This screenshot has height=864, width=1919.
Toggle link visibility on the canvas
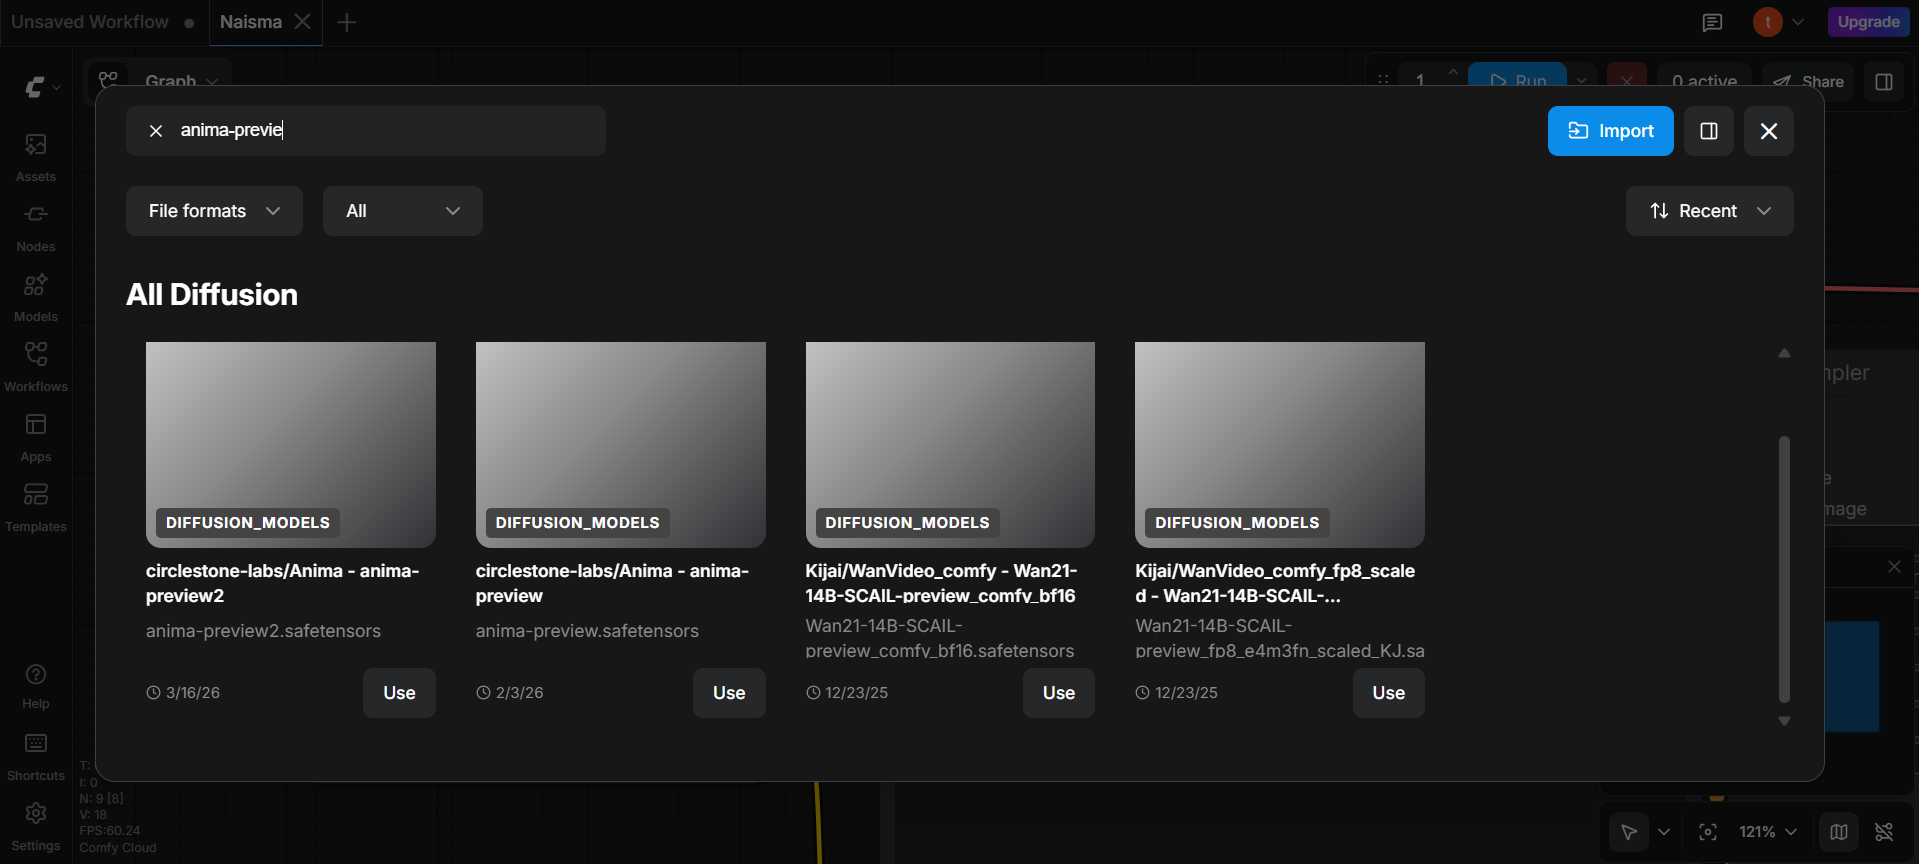(1884, 832)
